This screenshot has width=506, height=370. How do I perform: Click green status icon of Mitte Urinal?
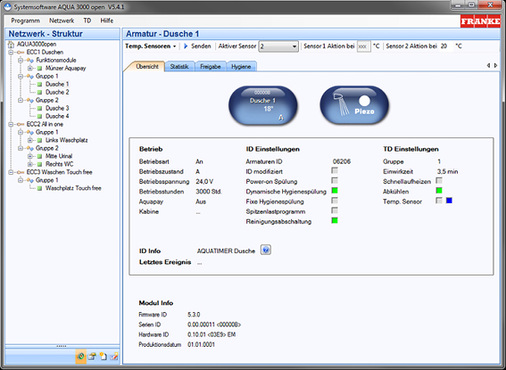point(40,156)
